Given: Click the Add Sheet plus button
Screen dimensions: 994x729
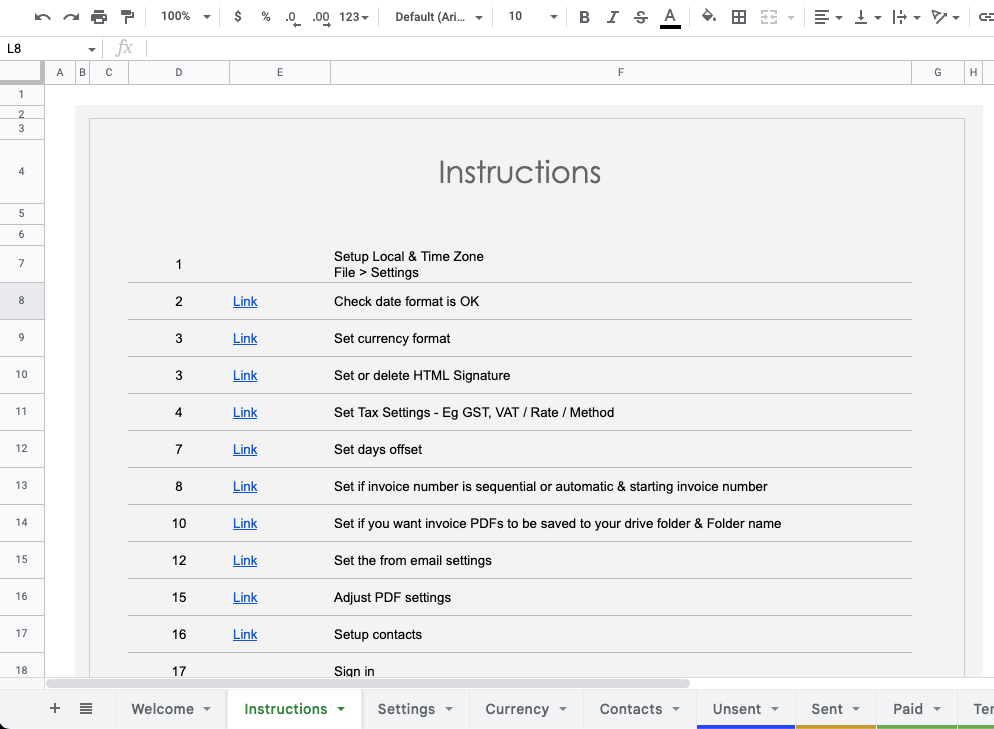Looking at the screenshot, I should pos(55,709).
